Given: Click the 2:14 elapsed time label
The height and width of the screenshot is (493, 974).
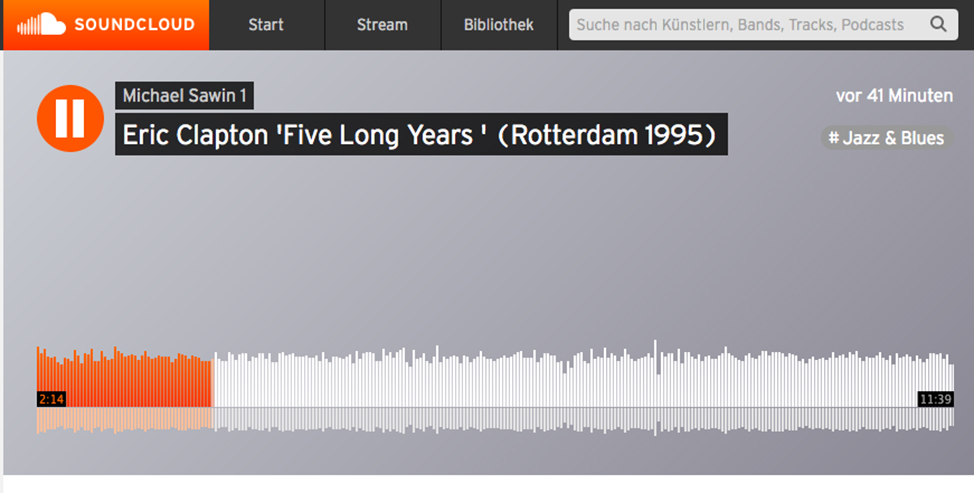Looking at the screenshot, I should [52, 399].
